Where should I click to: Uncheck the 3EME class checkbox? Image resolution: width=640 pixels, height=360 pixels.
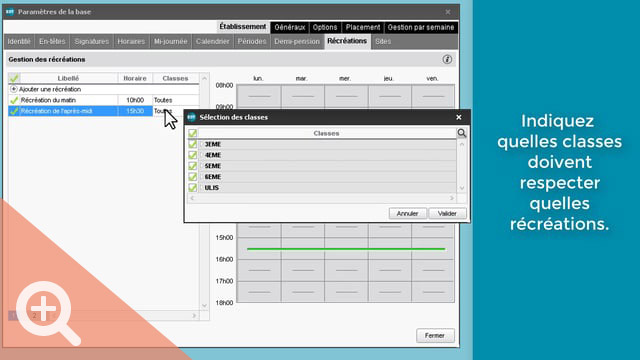193,144
